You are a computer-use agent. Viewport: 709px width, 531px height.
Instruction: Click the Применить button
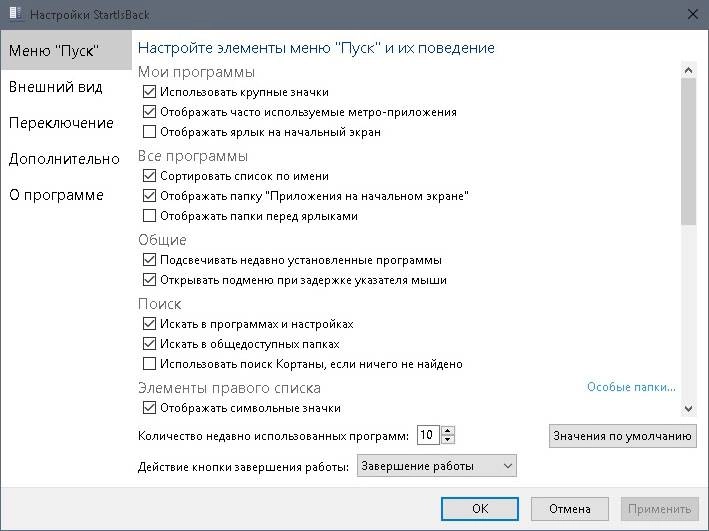pyautogui.click(x=659, y=509)
